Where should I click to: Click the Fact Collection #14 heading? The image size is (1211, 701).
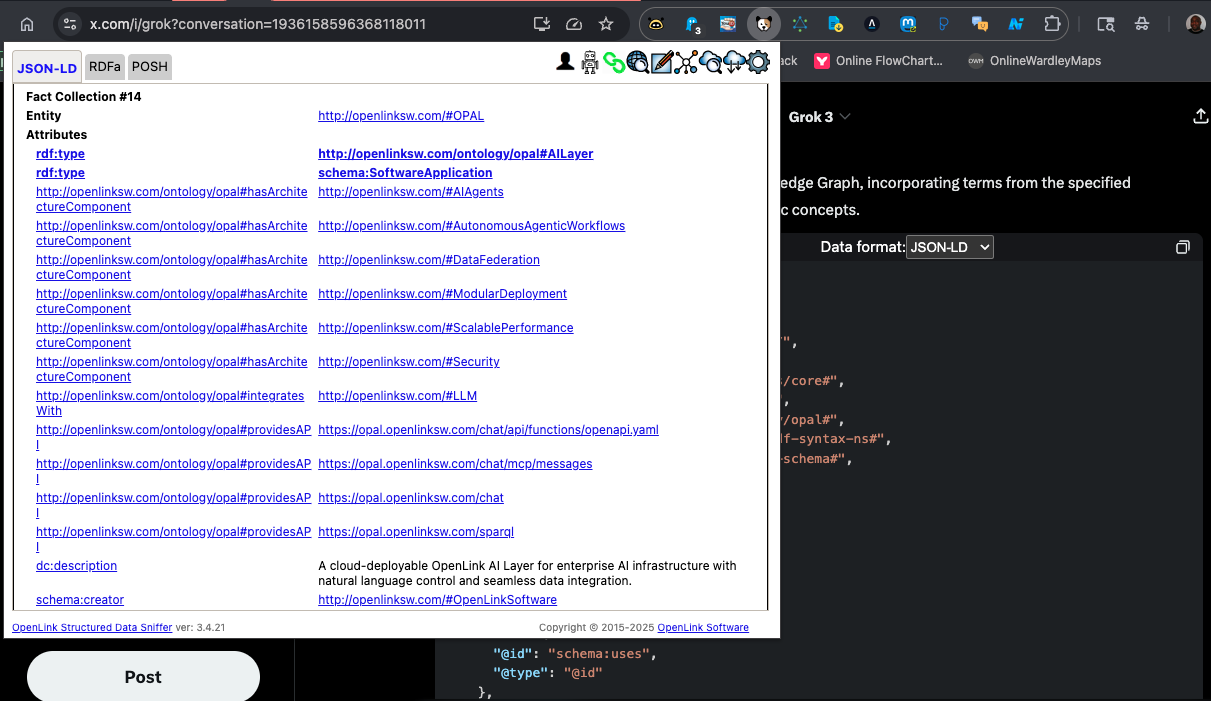click(84, 97)
